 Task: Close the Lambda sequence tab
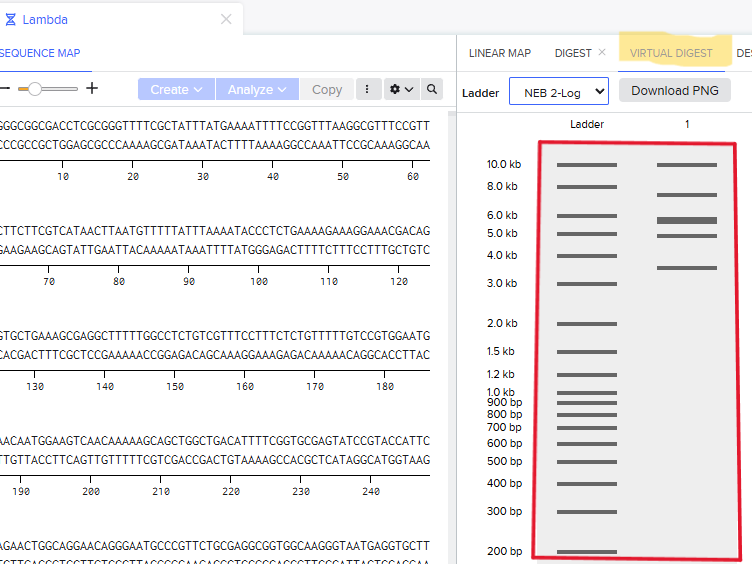pyautogui.click(x=226, y=19)
